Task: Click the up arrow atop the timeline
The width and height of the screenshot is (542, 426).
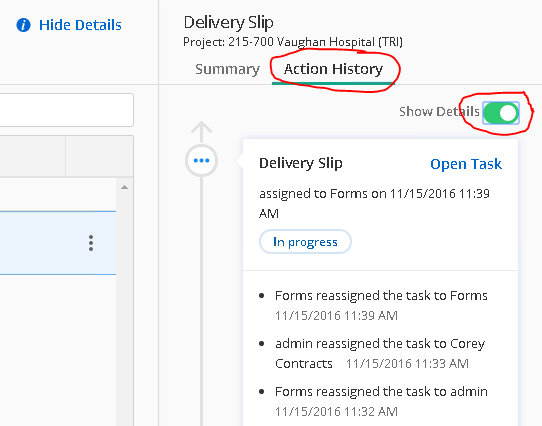Action: (x=202, y=131)
